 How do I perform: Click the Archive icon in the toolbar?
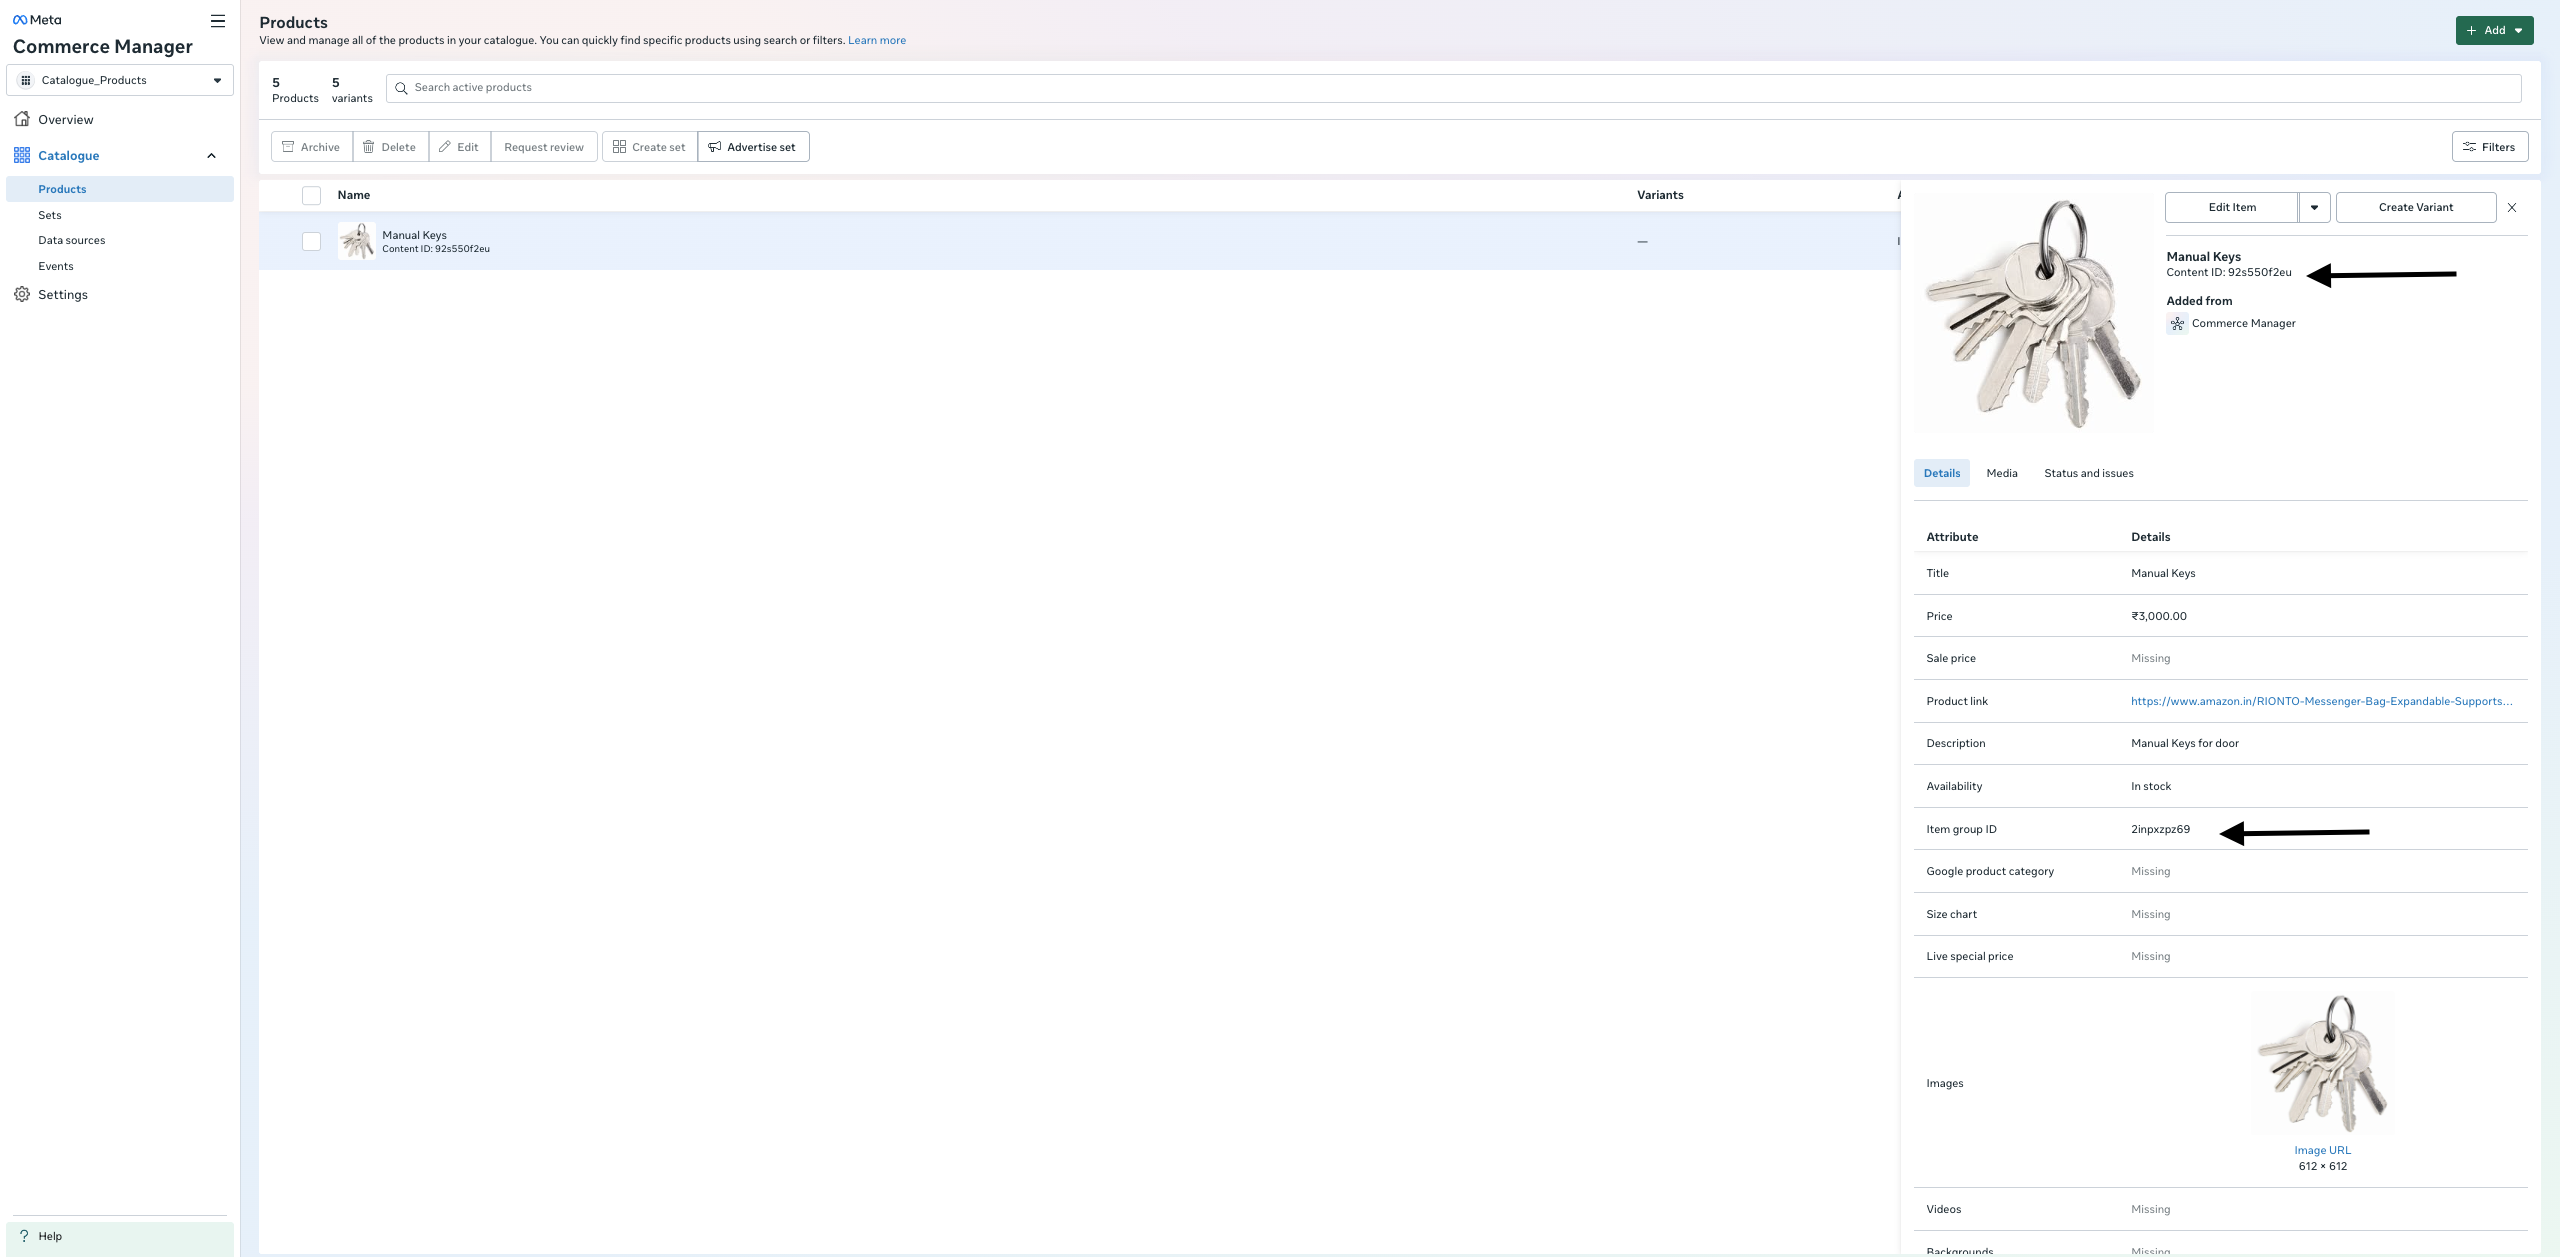coord(286,146)
